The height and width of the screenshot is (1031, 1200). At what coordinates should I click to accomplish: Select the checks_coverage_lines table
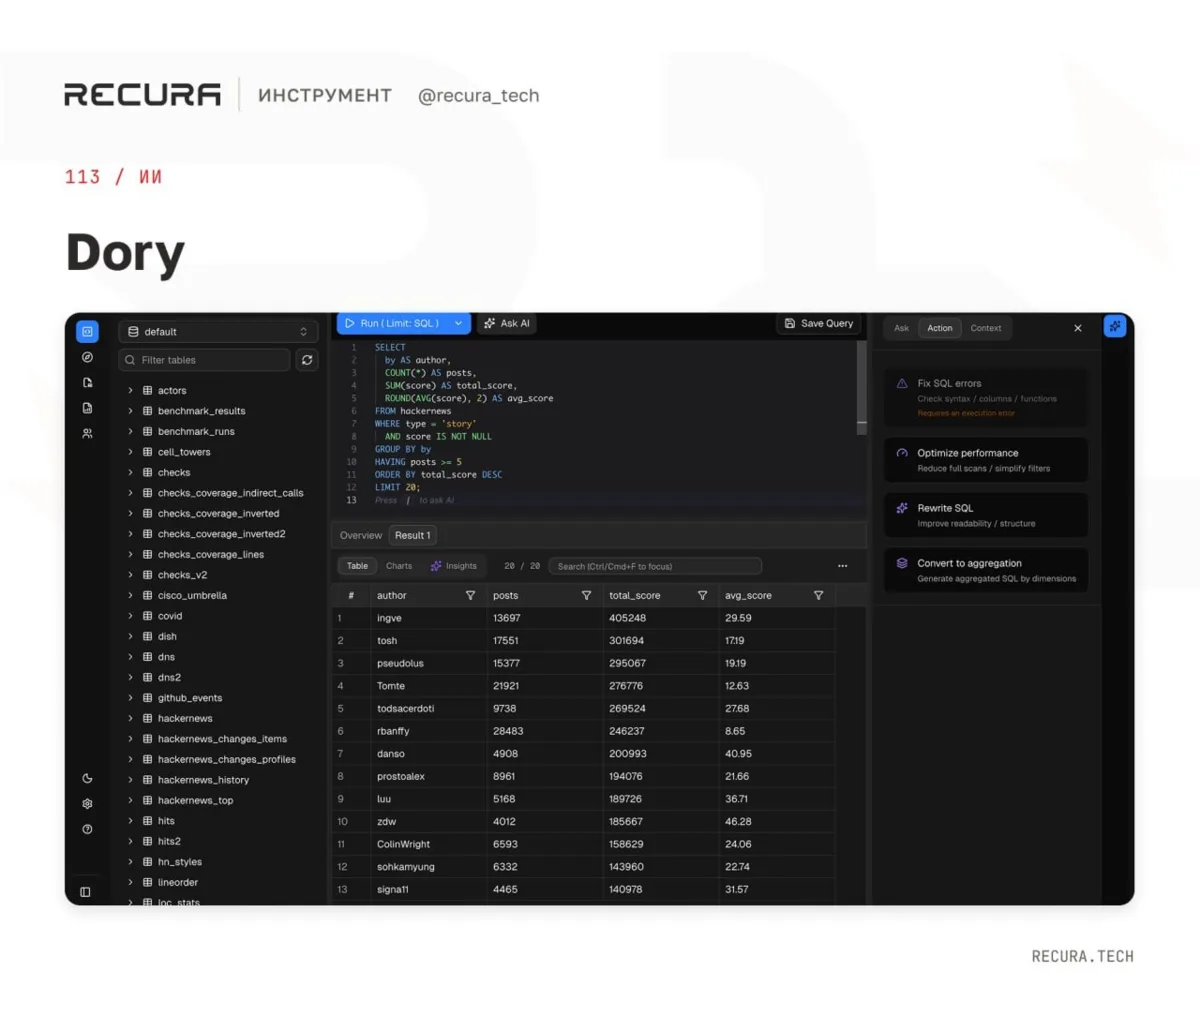(x=211, y=555)
